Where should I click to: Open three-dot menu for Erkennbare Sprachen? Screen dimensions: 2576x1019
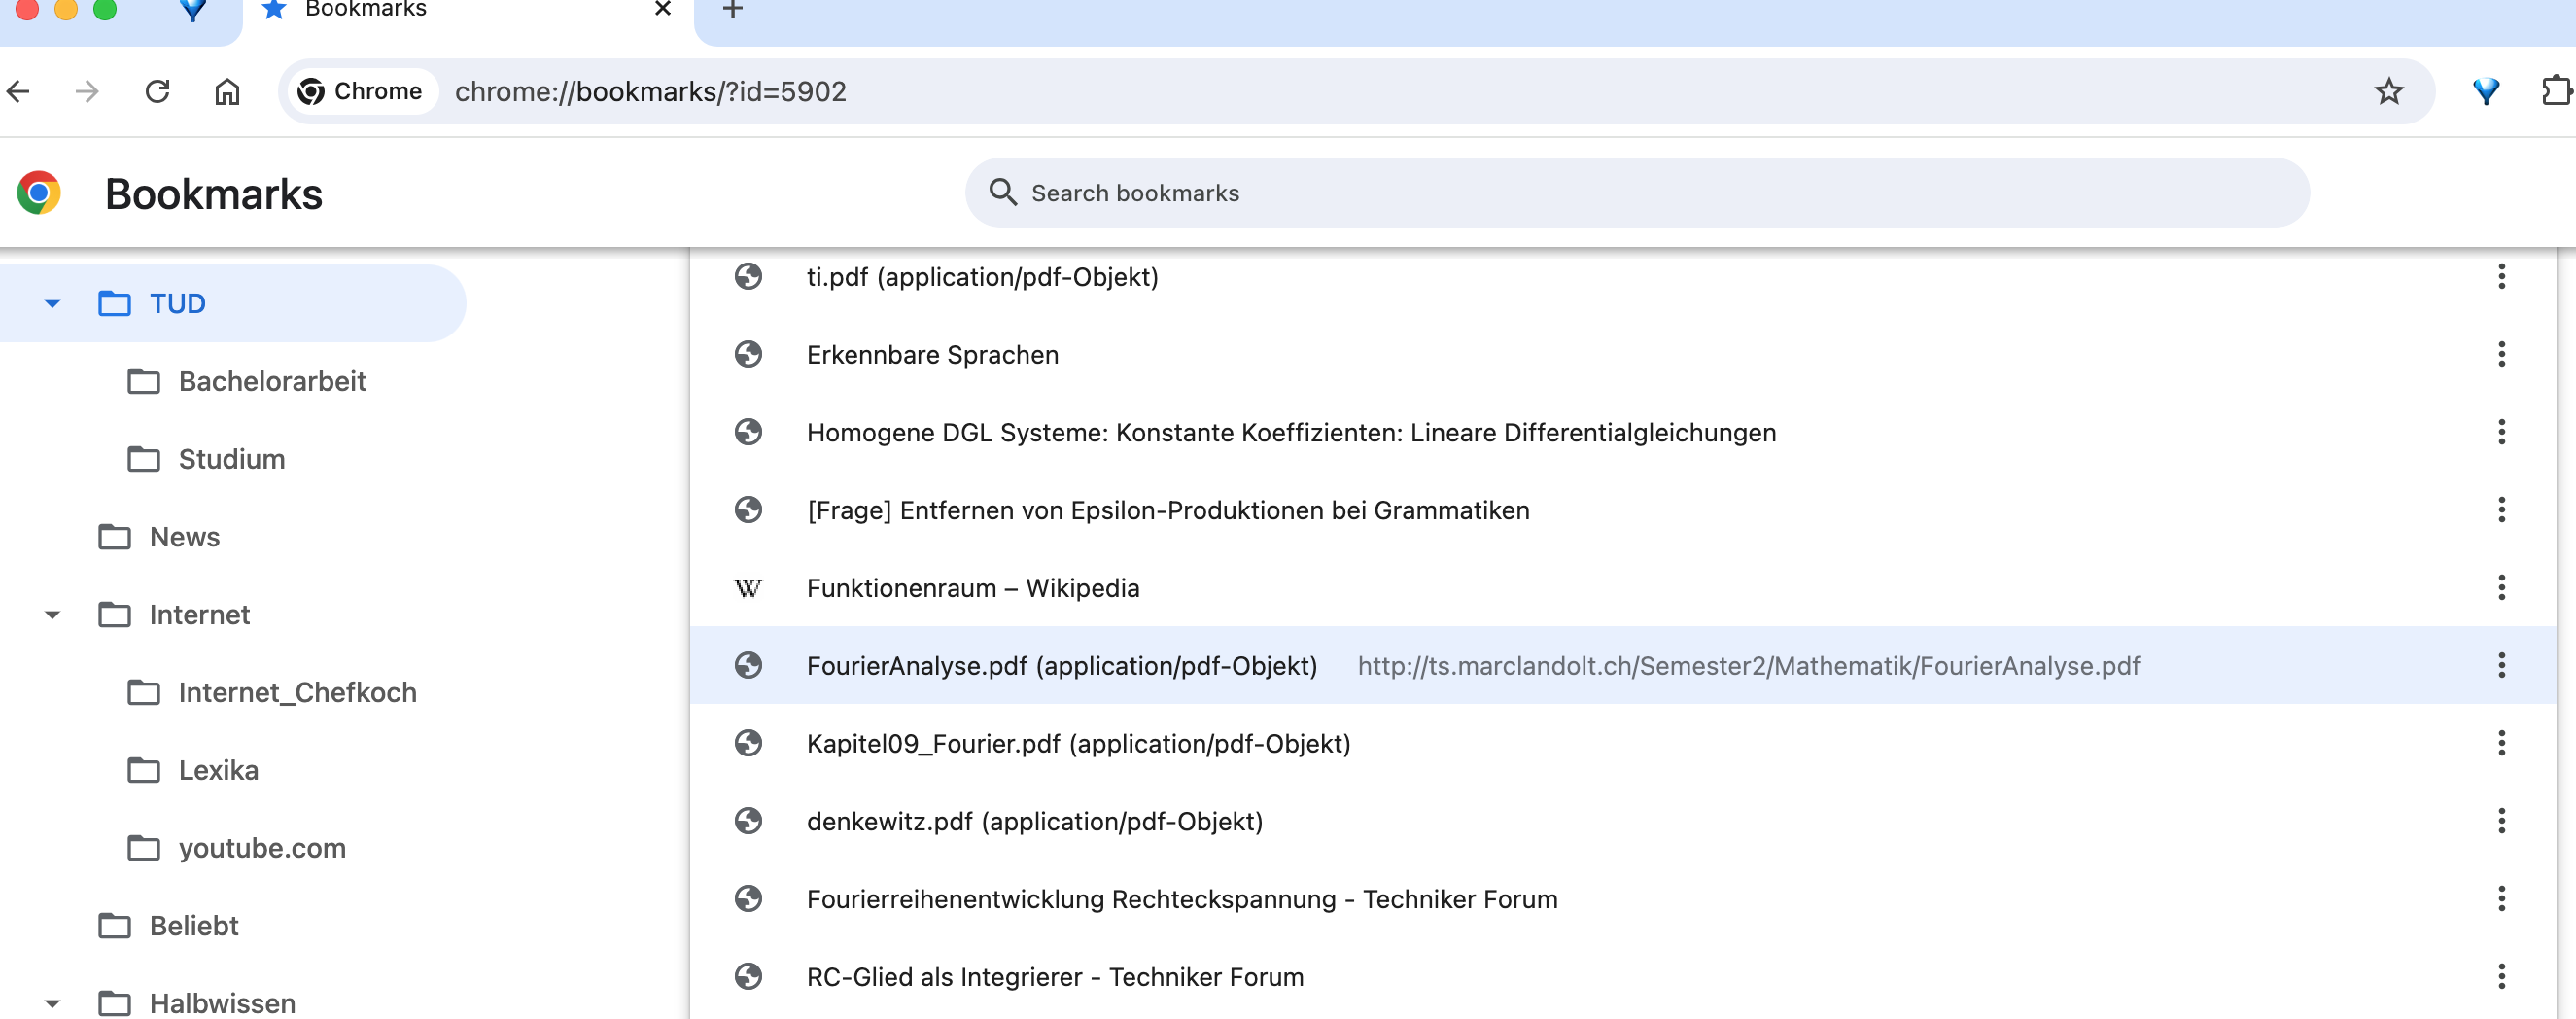coord(2501,355)
